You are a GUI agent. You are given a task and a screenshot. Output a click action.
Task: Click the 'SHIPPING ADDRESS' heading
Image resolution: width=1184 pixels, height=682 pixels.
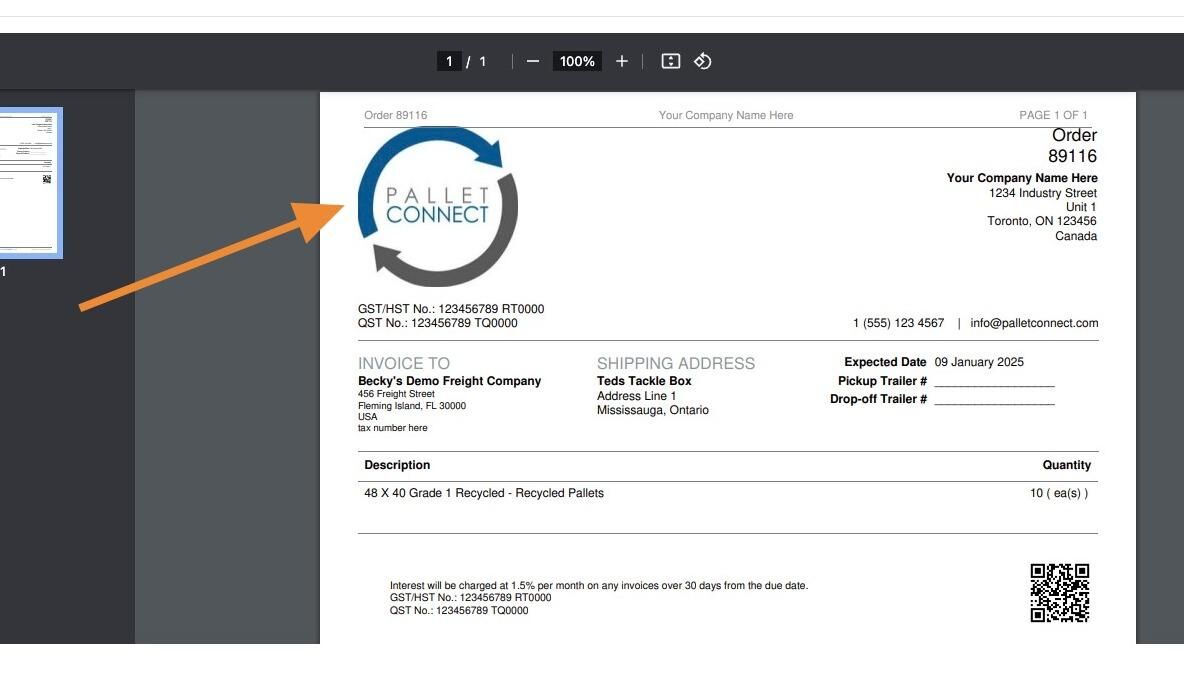coord(676,363)
